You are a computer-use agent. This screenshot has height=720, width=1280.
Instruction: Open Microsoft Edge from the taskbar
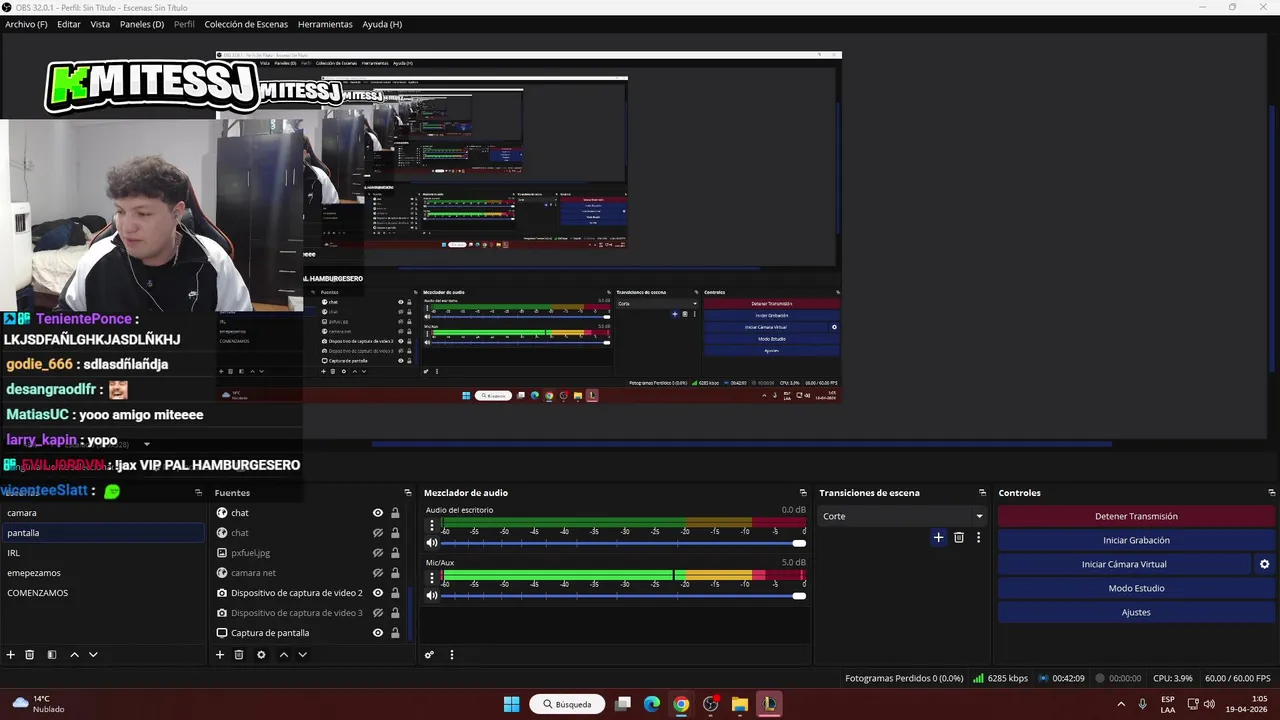pos(652,704)
